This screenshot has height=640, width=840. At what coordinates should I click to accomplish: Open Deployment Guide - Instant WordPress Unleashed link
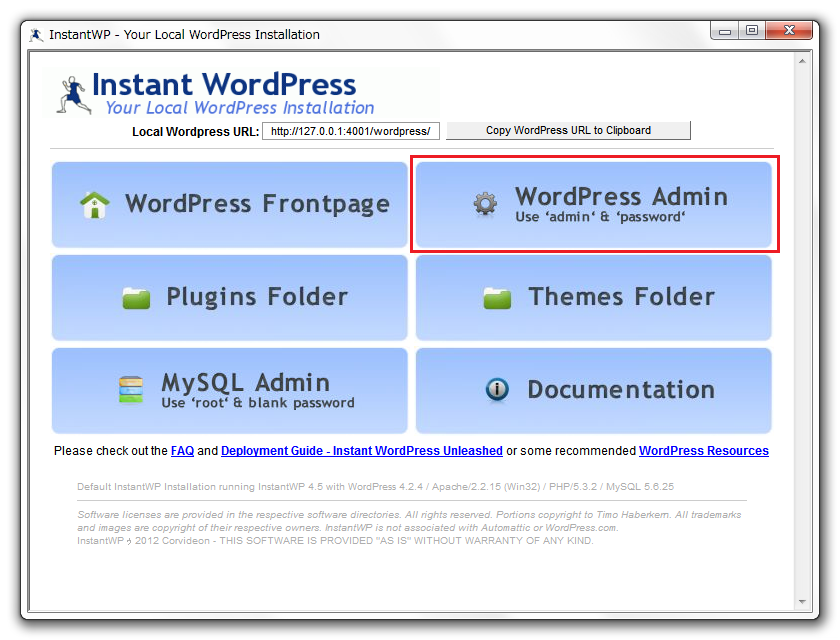pos(362,451)
